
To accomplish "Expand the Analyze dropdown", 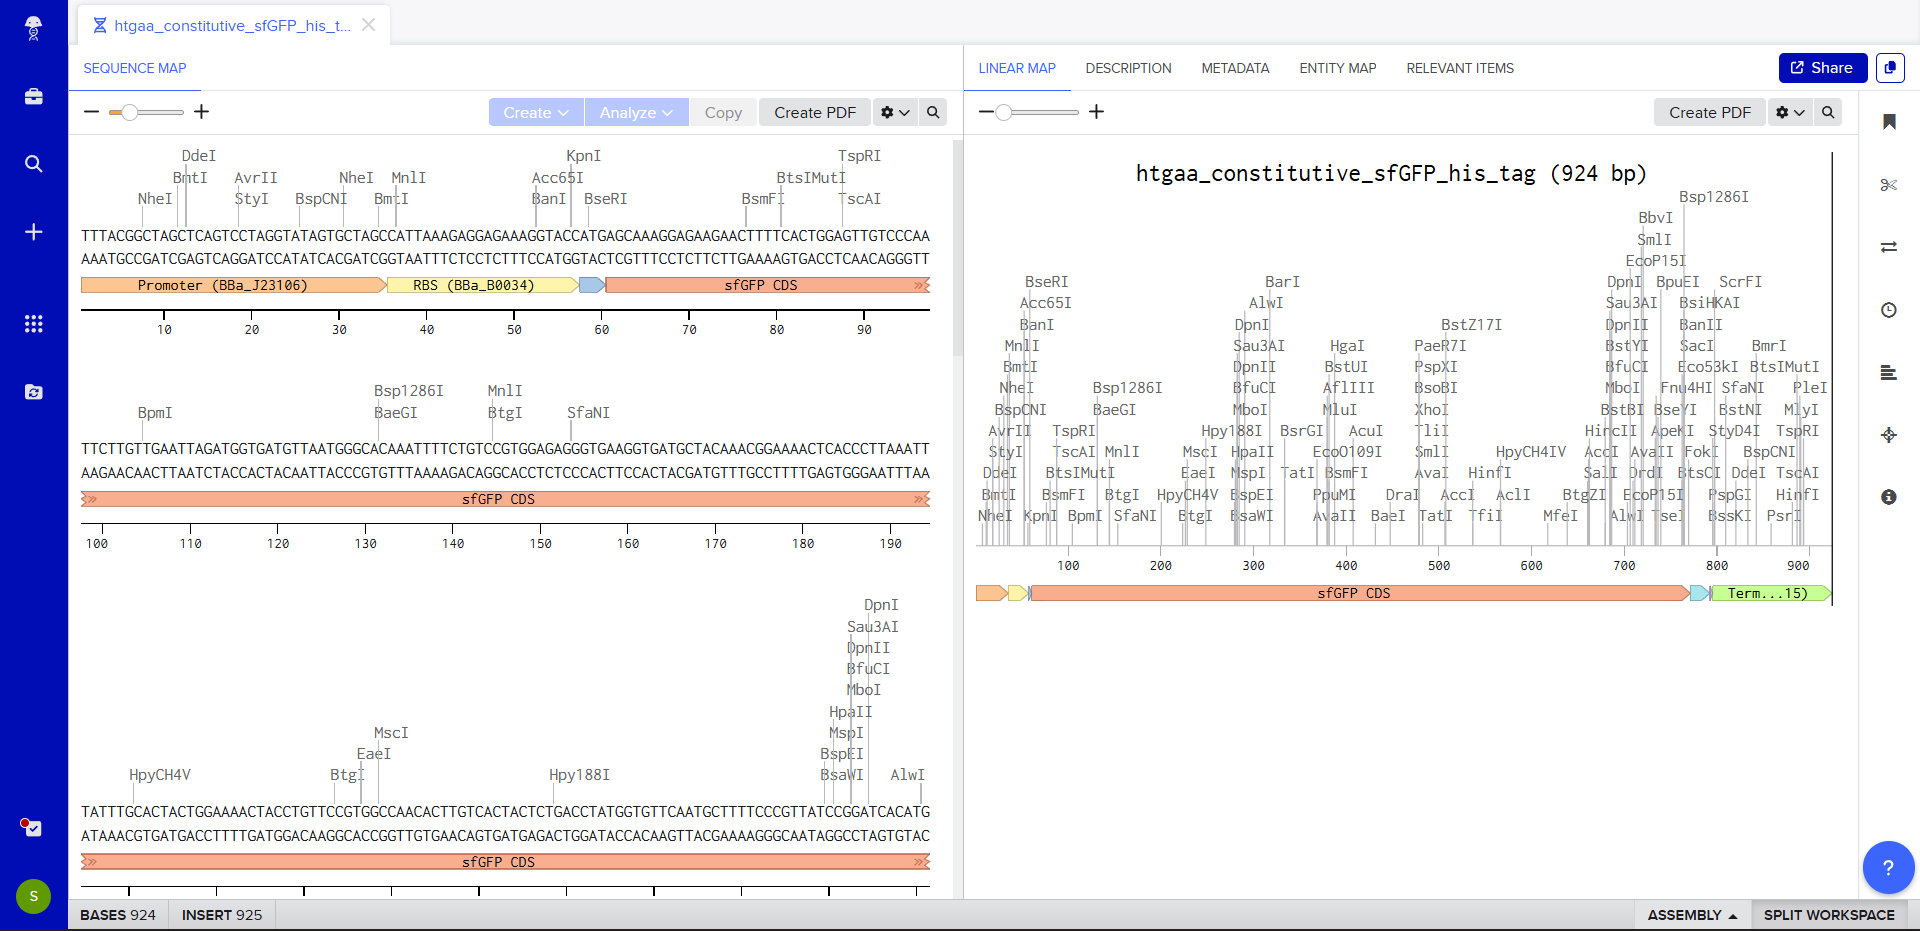I will (x=636, y=112).
